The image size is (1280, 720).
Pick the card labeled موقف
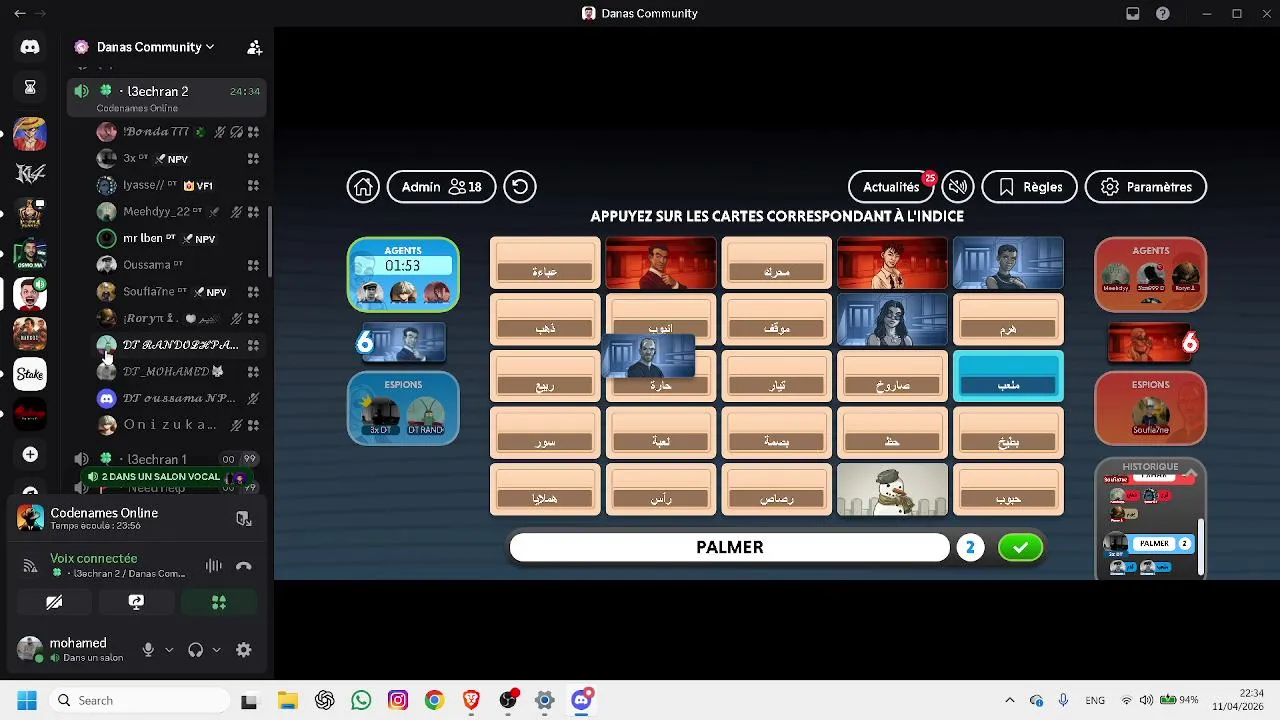[776, 320]
